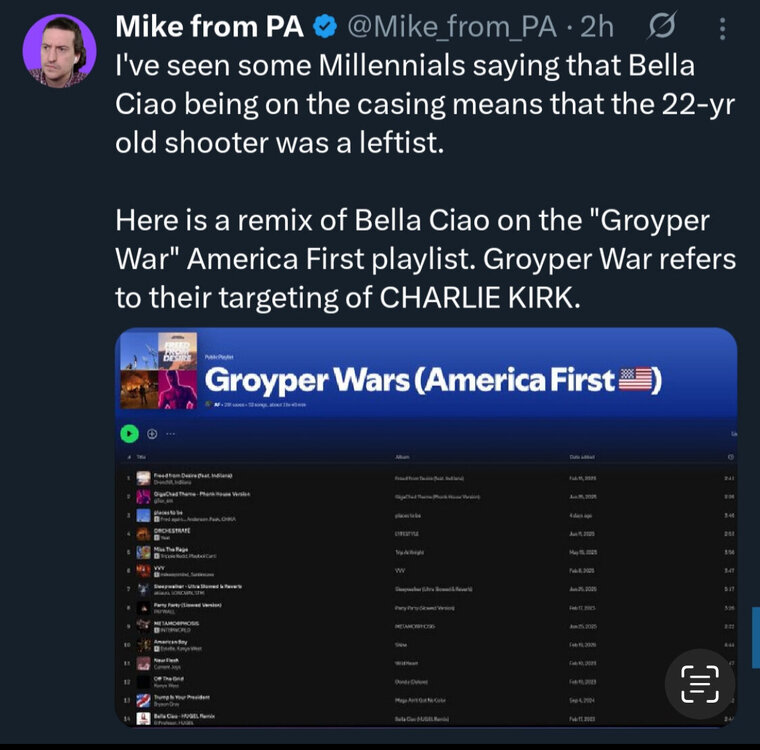Image resolution: width=760 pixels, height=750 pixels.
Task: Open the playlist's three-dot options
Action: coord(171,434)
